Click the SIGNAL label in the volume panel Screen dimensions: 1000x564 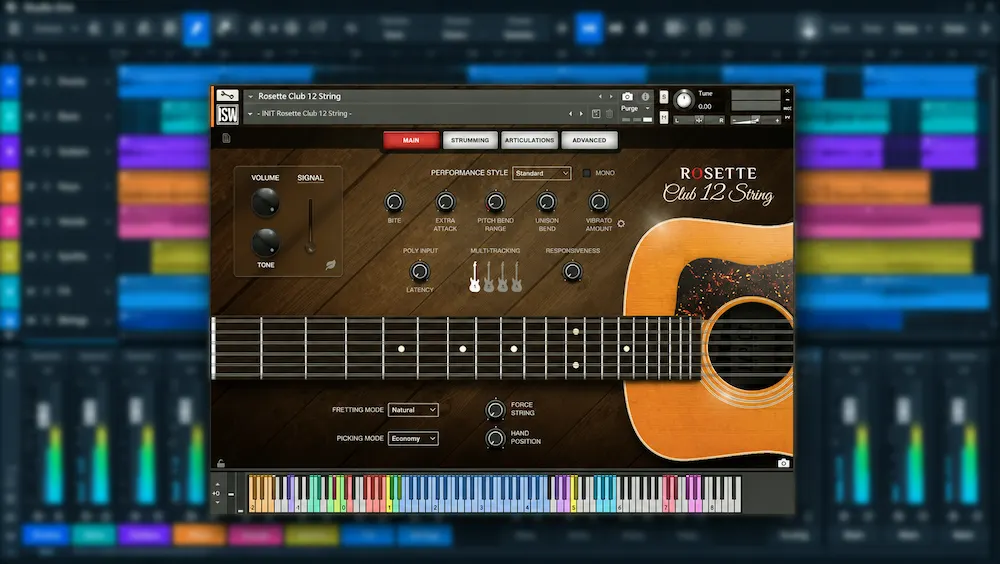311,178
